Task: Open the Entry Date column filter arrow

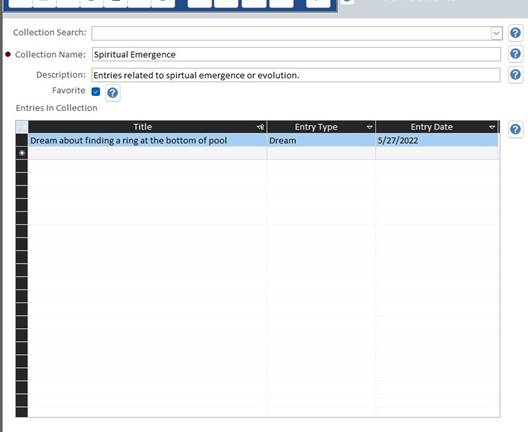Action: point(492,127)
